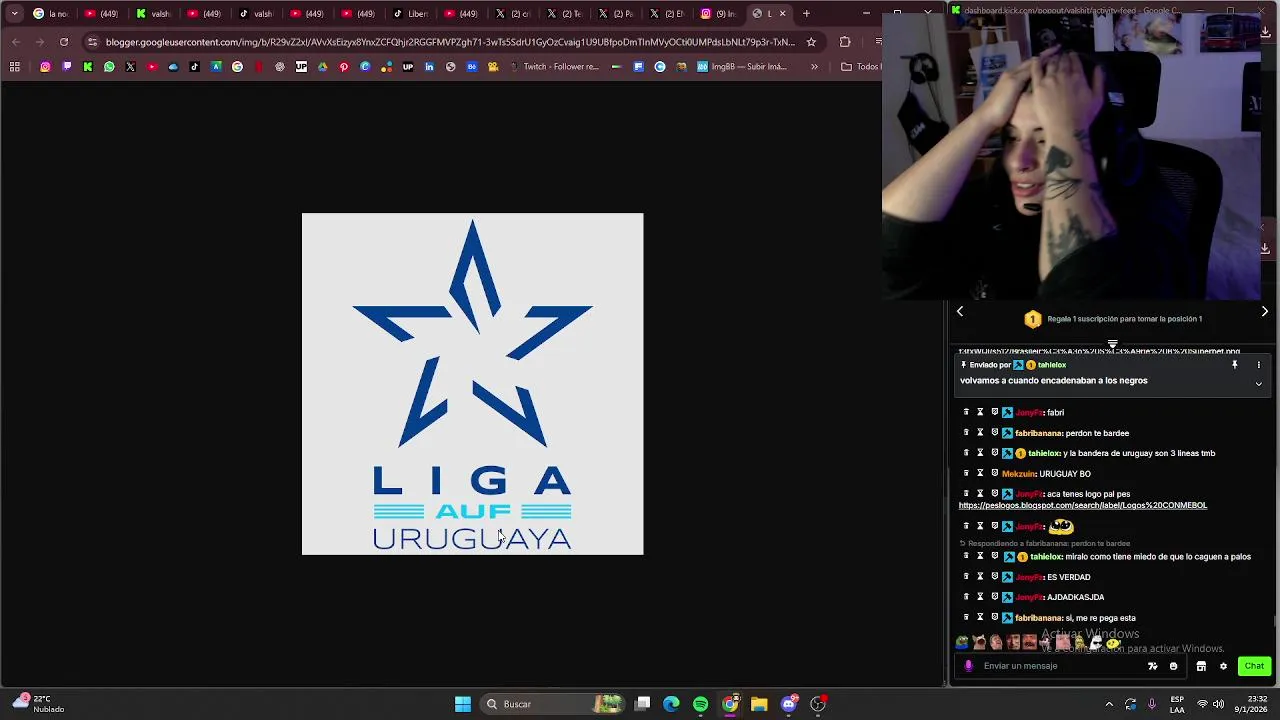Switch to Kick 'valsh' tab
Image resolution: width=1280 pixels, height=720 pixels.
coord(153,14)
